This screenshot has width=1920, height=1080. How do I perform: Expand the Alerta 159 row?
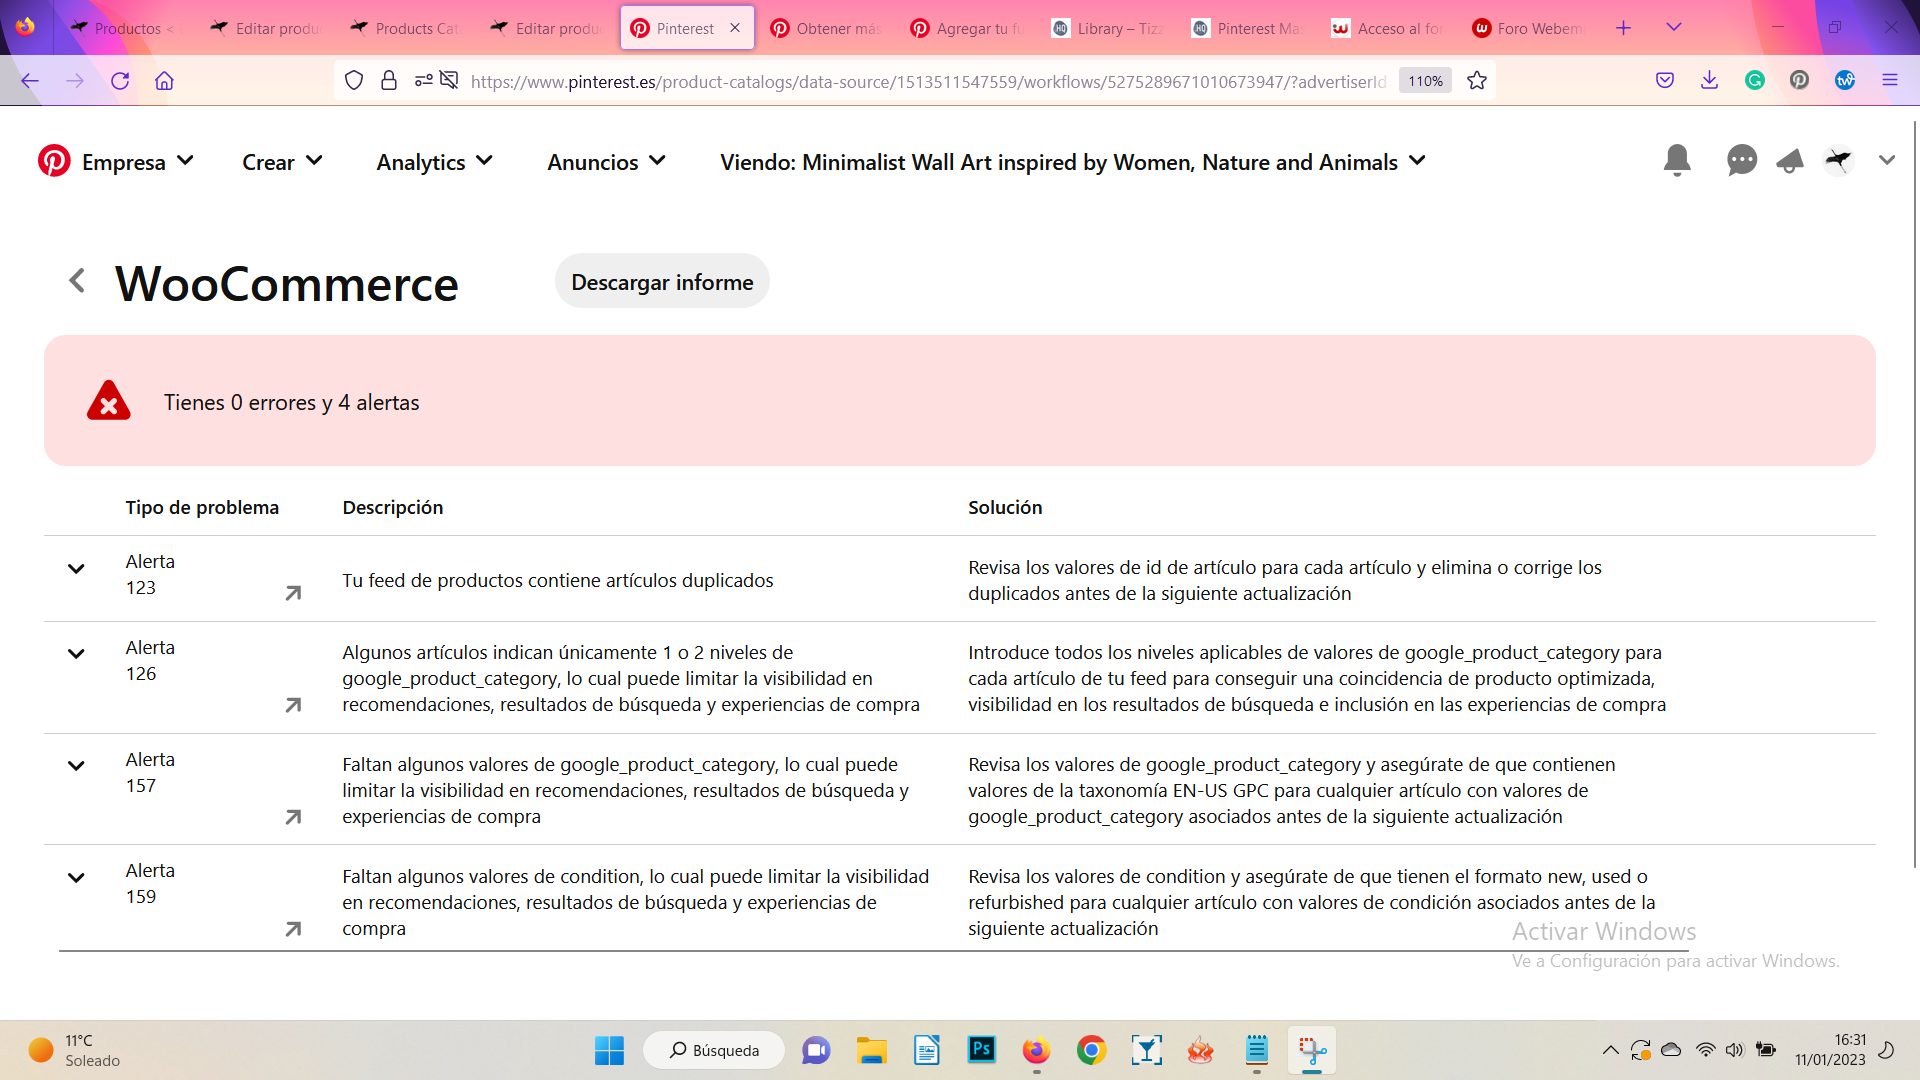pos(76,878)
